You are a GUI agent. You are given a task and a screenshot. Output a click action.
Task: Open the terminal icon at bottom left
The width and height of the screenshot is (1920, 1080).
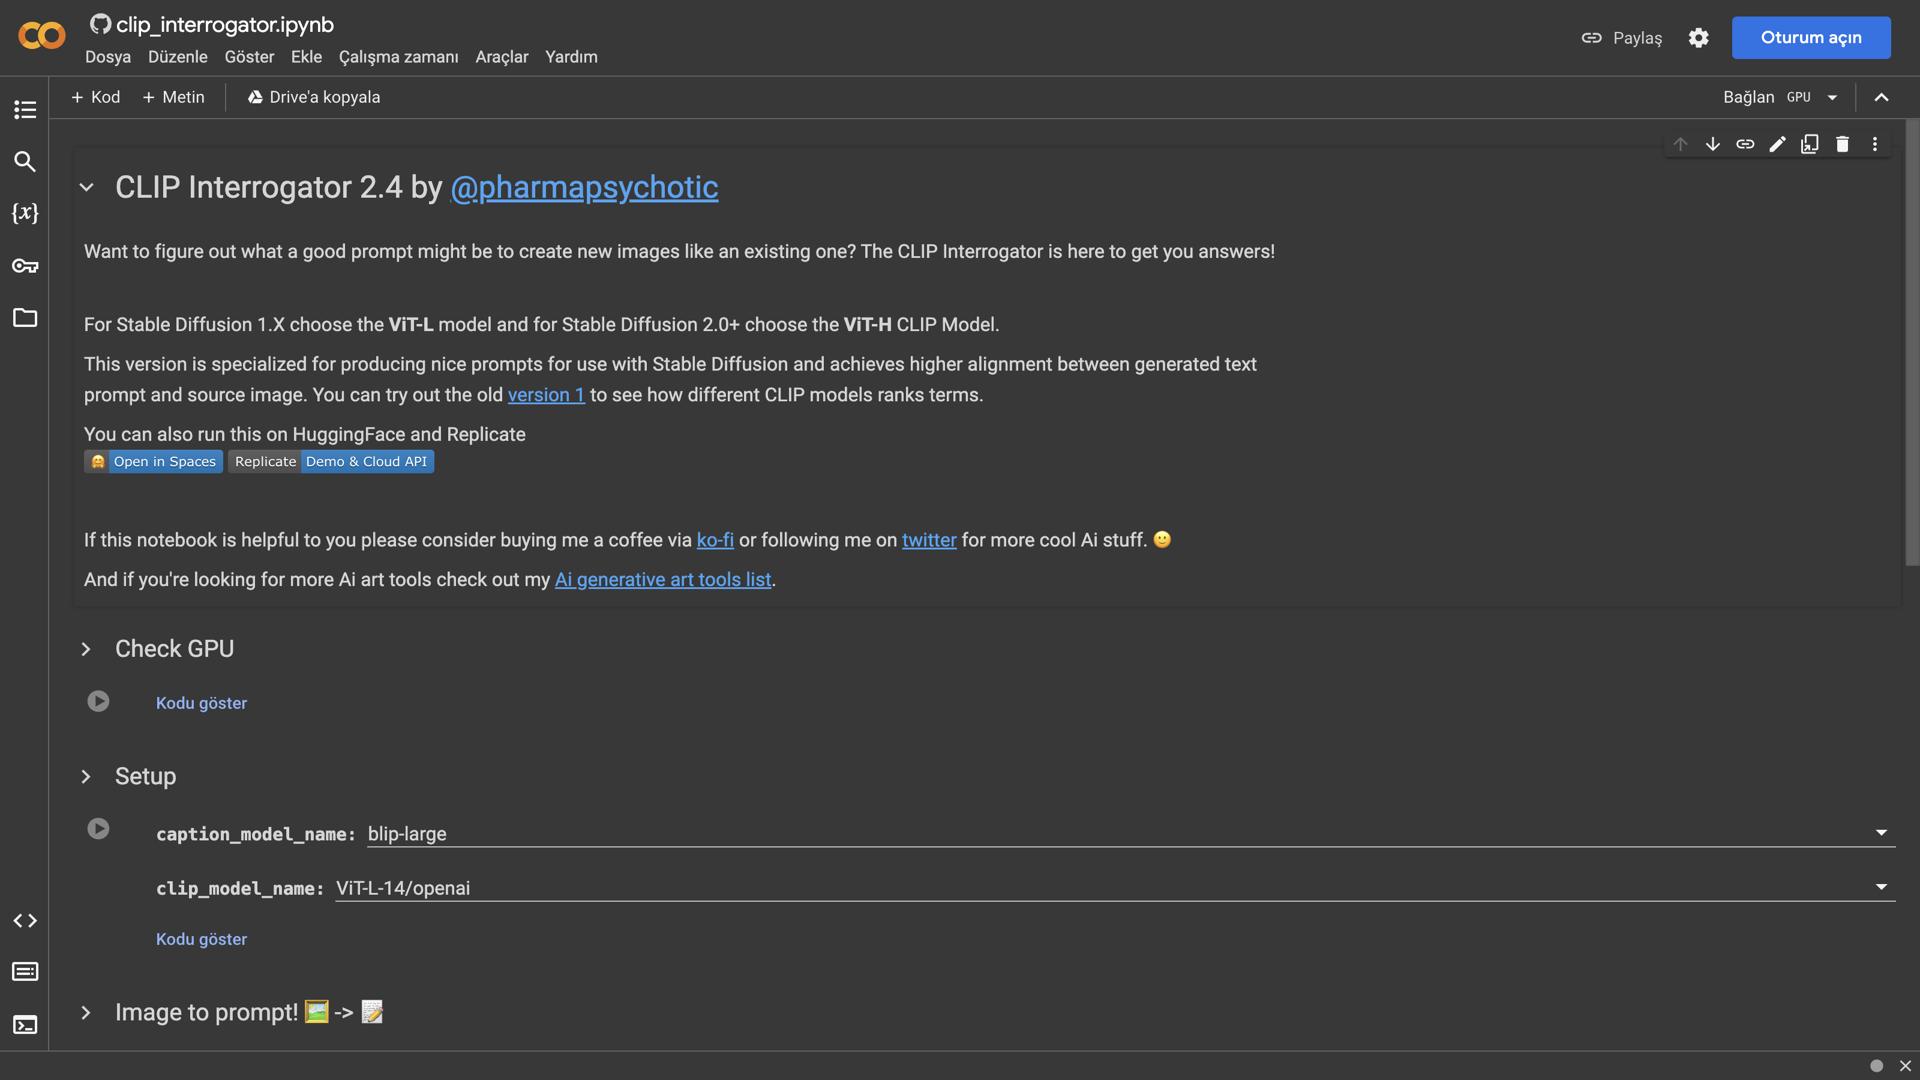click(x=25, y=1024)
